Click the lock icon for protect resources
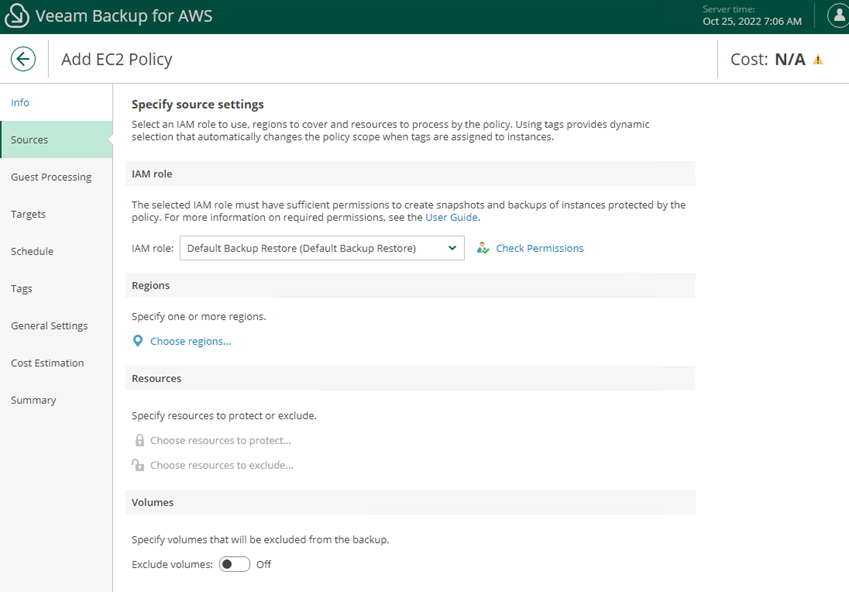 [x=139, y=440]
